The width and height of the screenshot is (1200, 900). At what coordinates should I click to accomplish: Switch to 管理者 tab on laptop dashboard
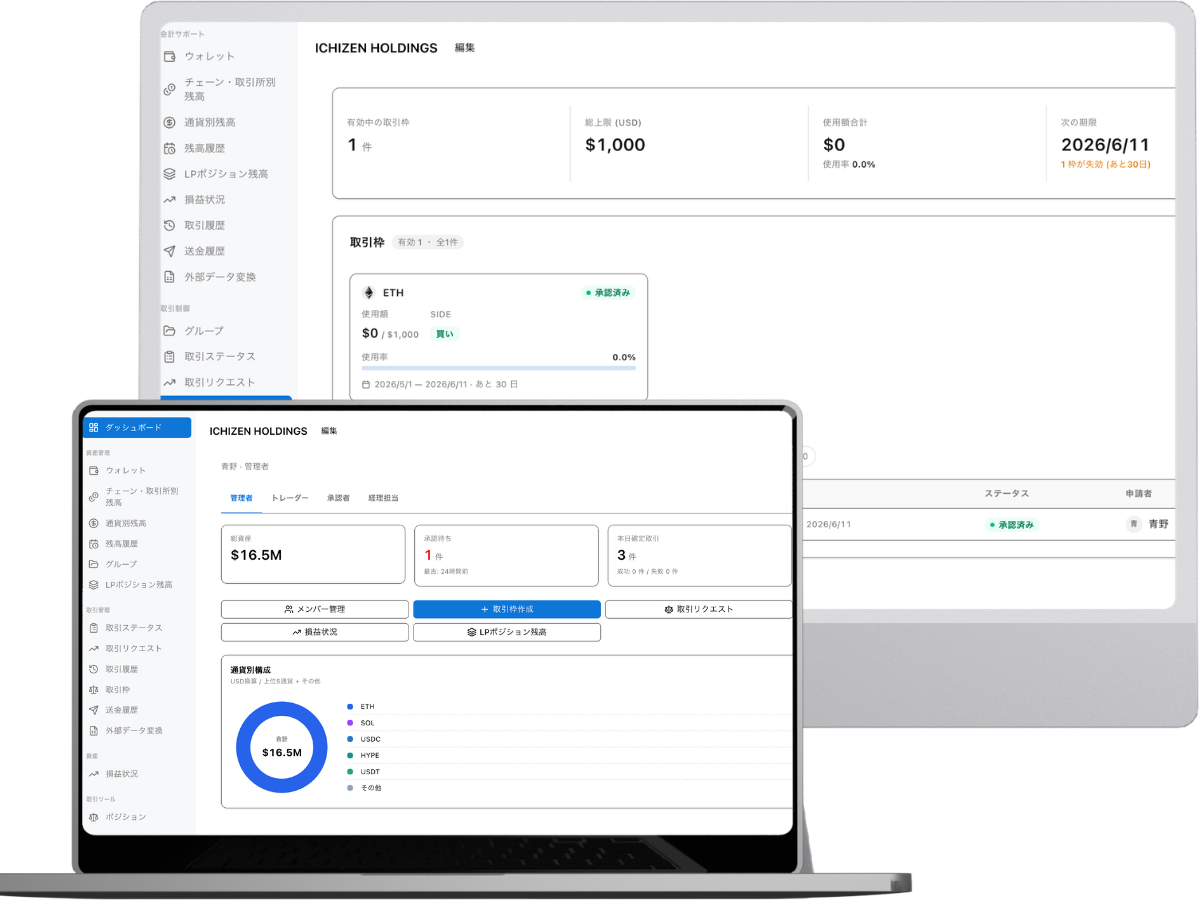coord(241,497)
